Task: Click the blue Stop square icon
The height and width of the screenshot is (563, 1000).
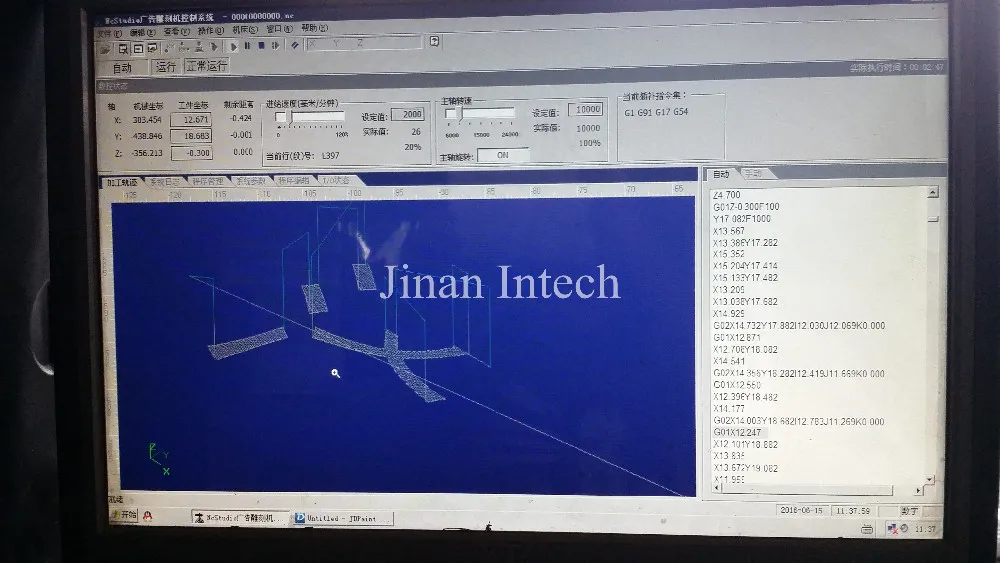Action: 261,46
